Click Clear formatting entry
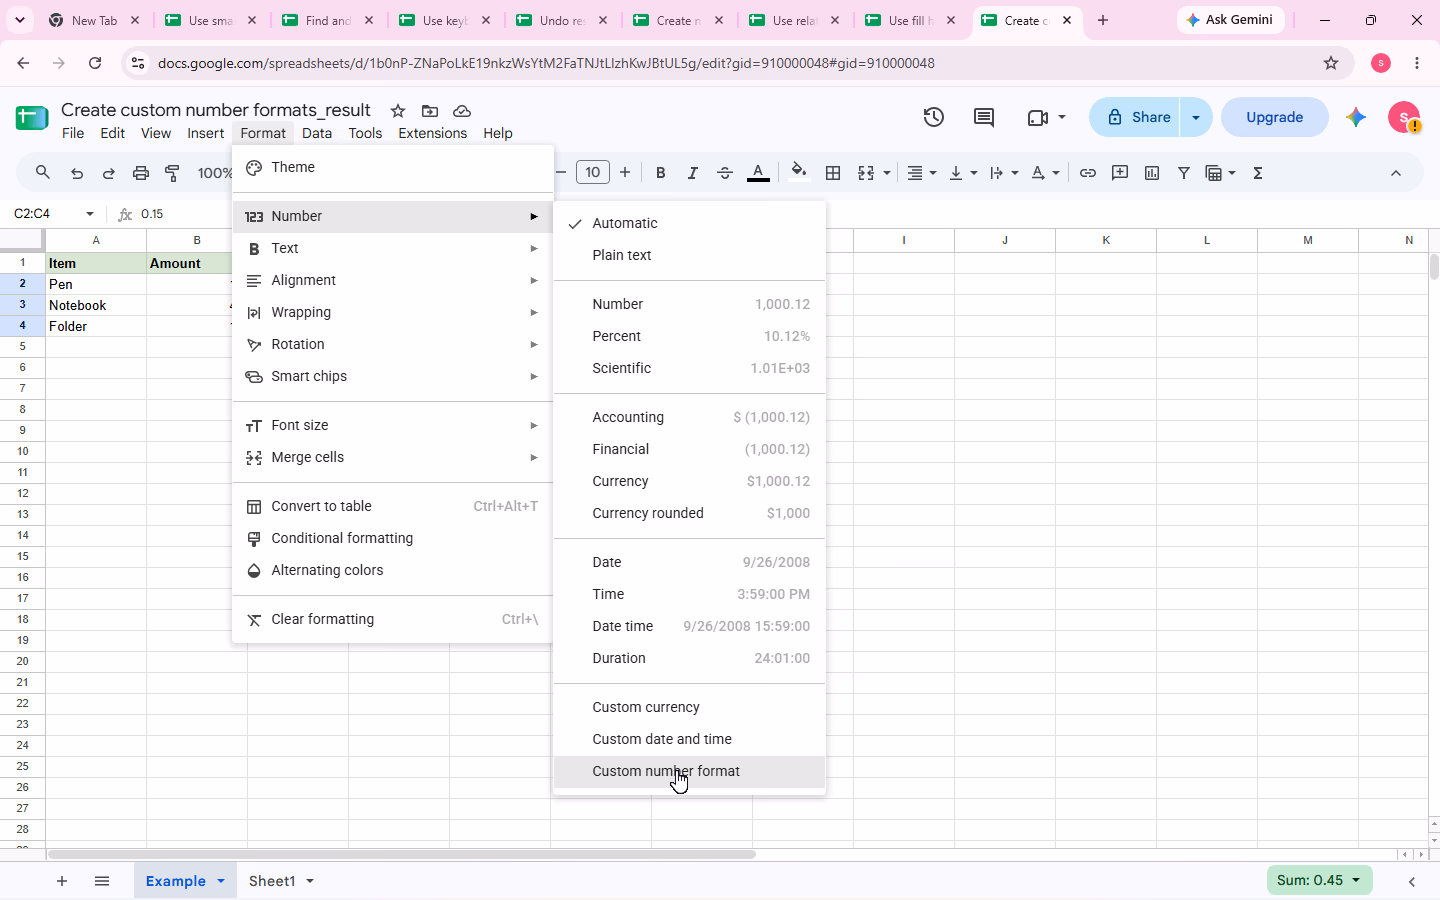Image resolution: width=1440 pixels, height=900 pixels. [393, 619]
